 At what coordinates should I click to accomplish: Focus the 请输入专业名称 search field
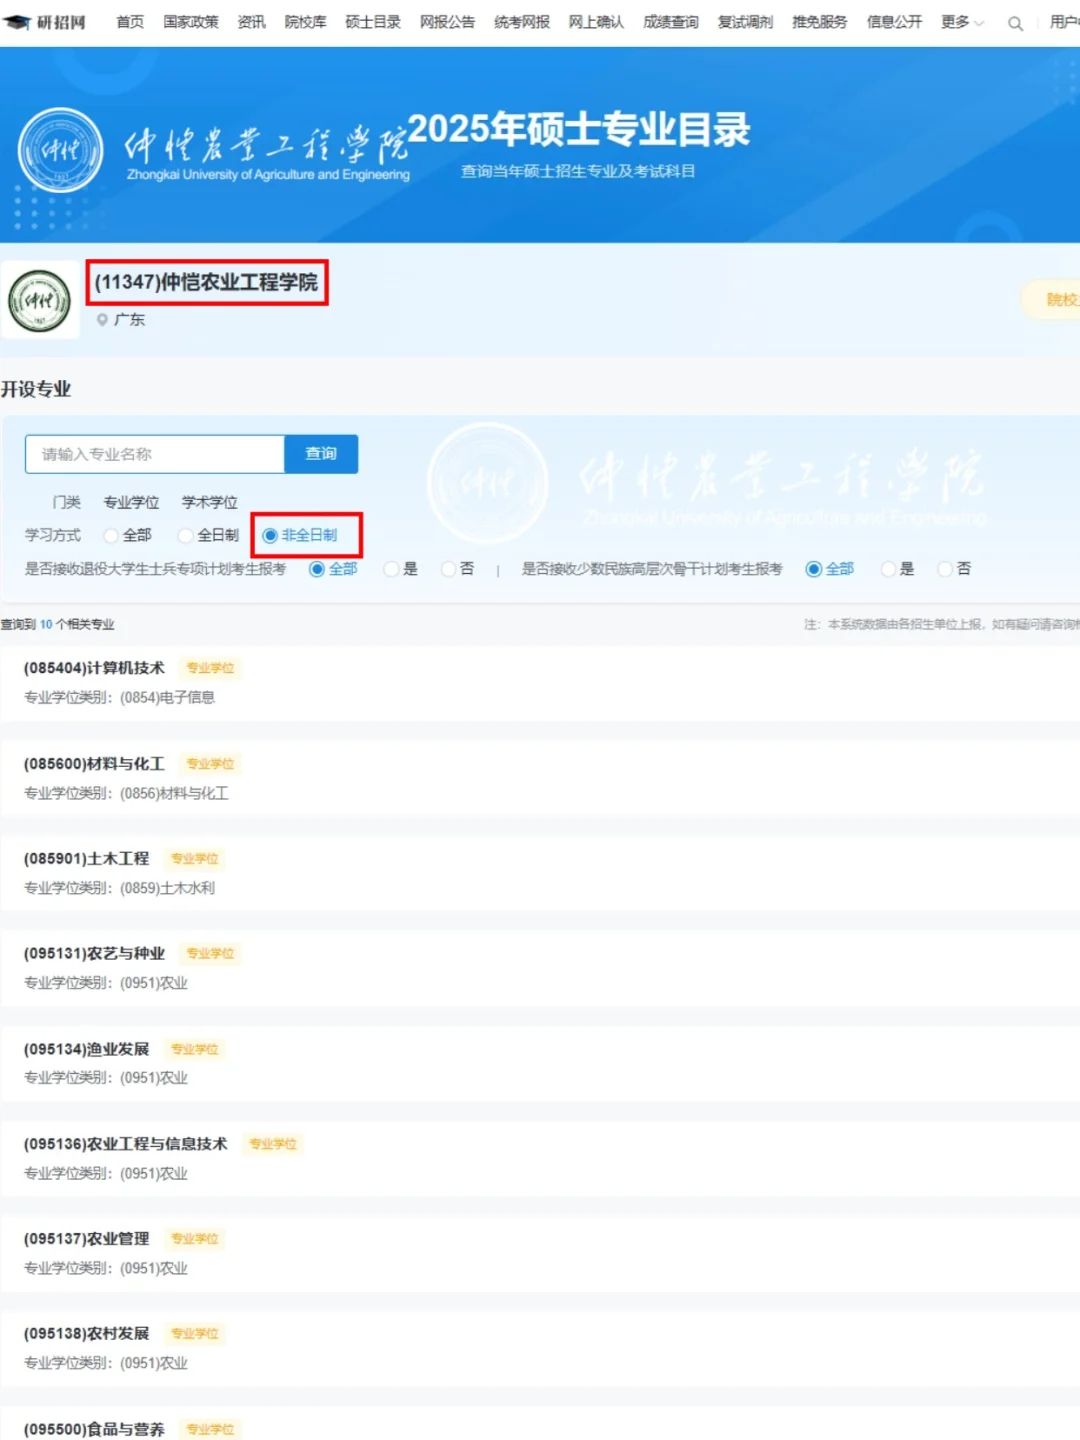coord(155,454)
